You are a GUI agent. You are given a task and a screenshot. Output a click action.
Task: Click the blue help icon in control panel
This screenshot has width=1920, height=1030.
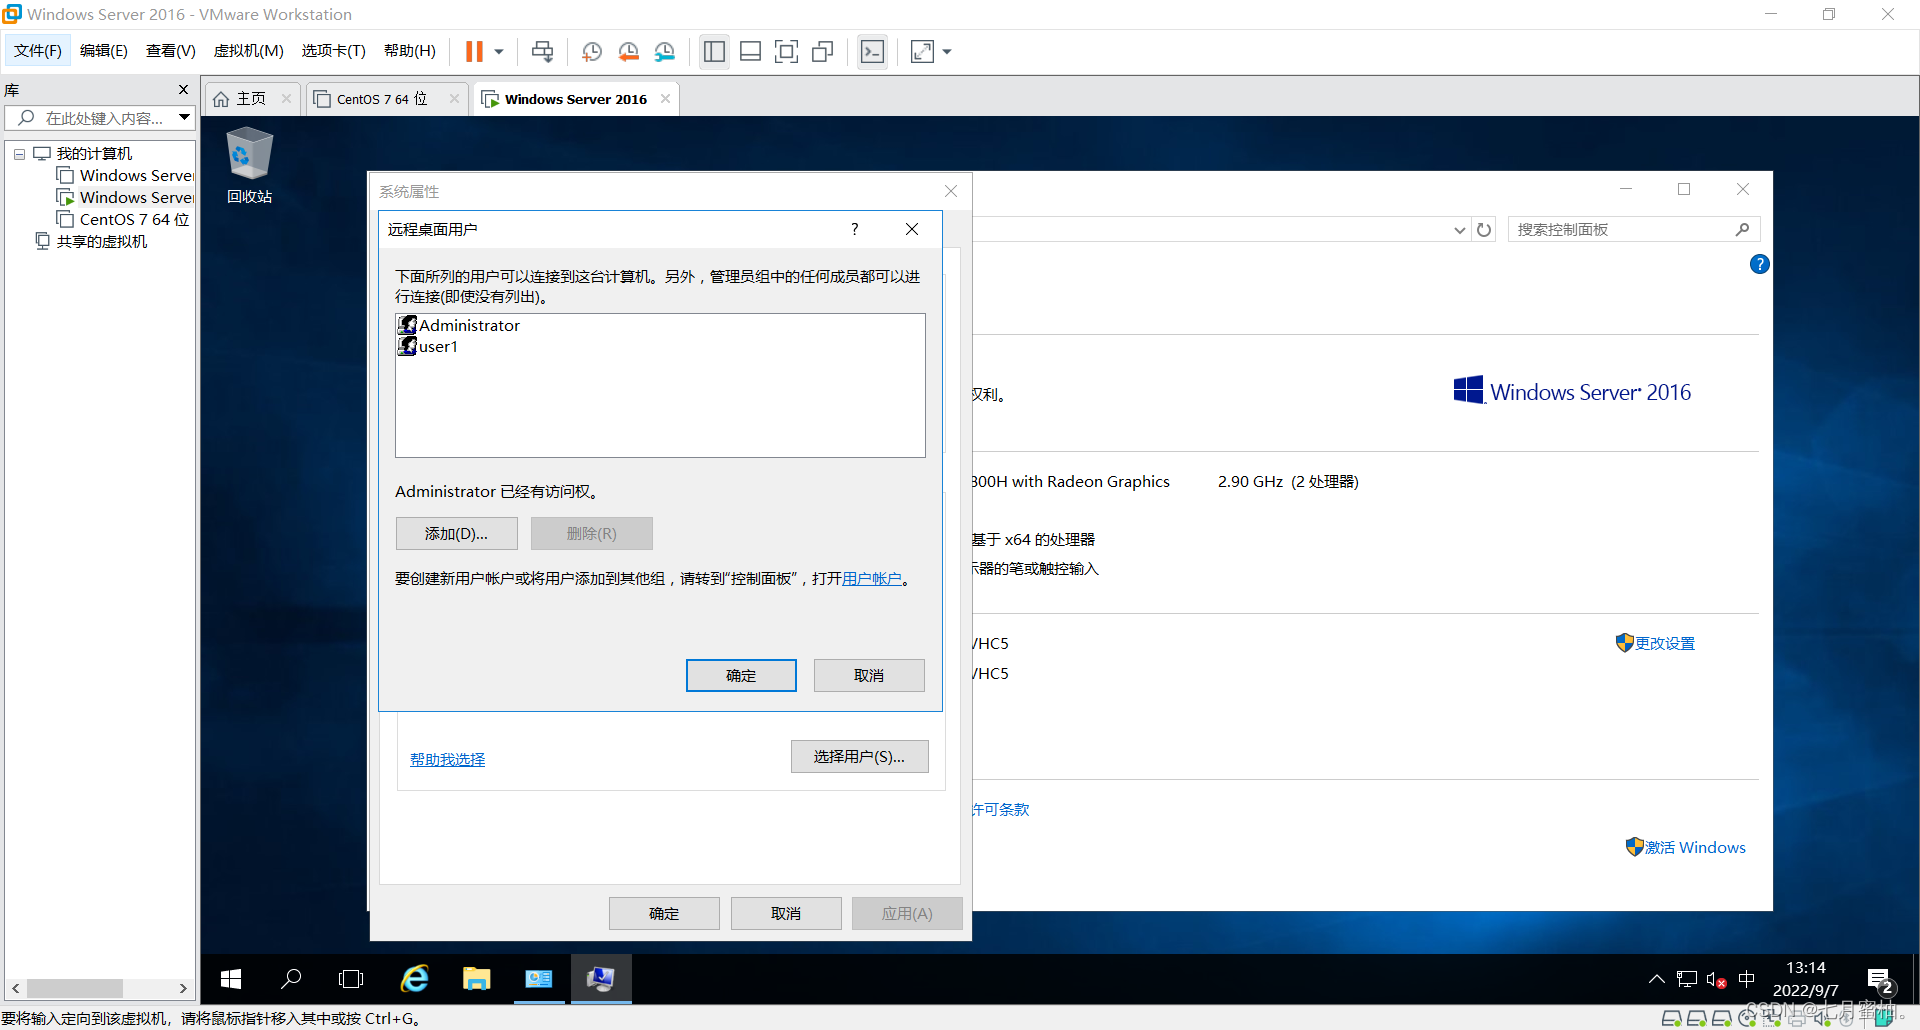[x=1760, y=264]
